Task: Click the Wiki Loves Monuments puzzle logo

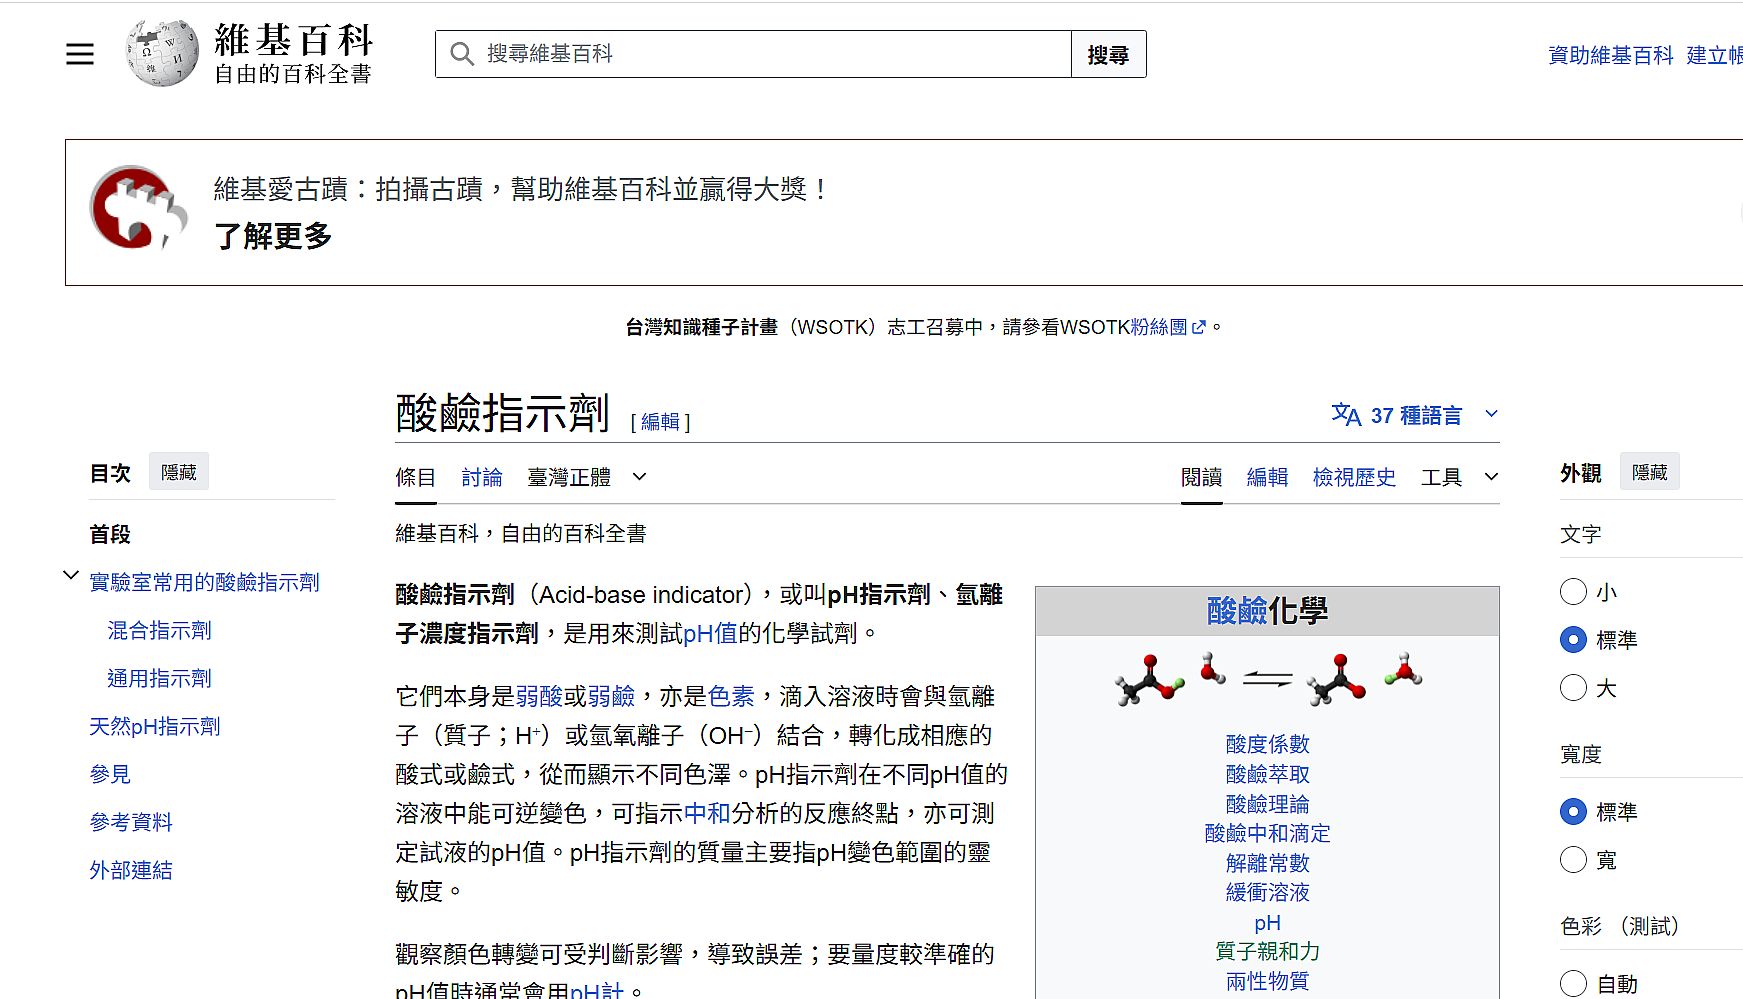Action: 138,208
